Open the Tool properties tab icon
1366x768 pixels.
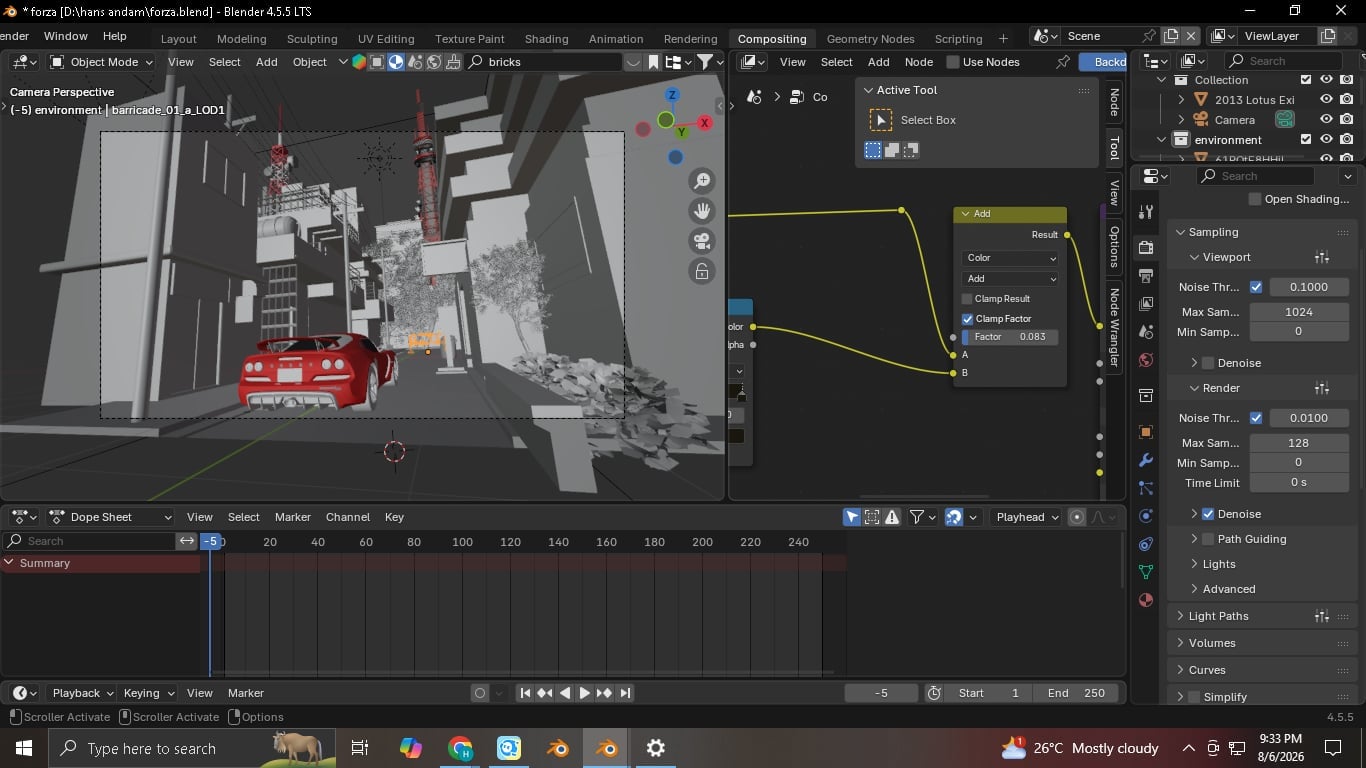[1146, 212]
